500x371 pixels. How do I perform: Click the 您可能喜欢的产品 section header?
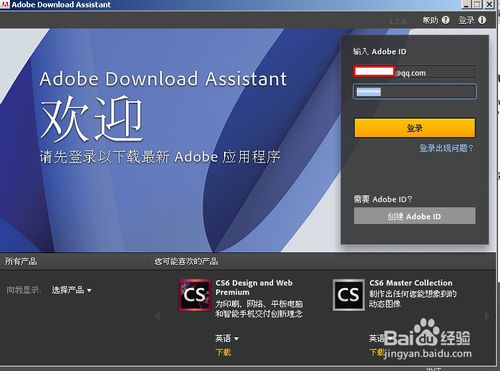pyautogui.click(x=186, y=261)
